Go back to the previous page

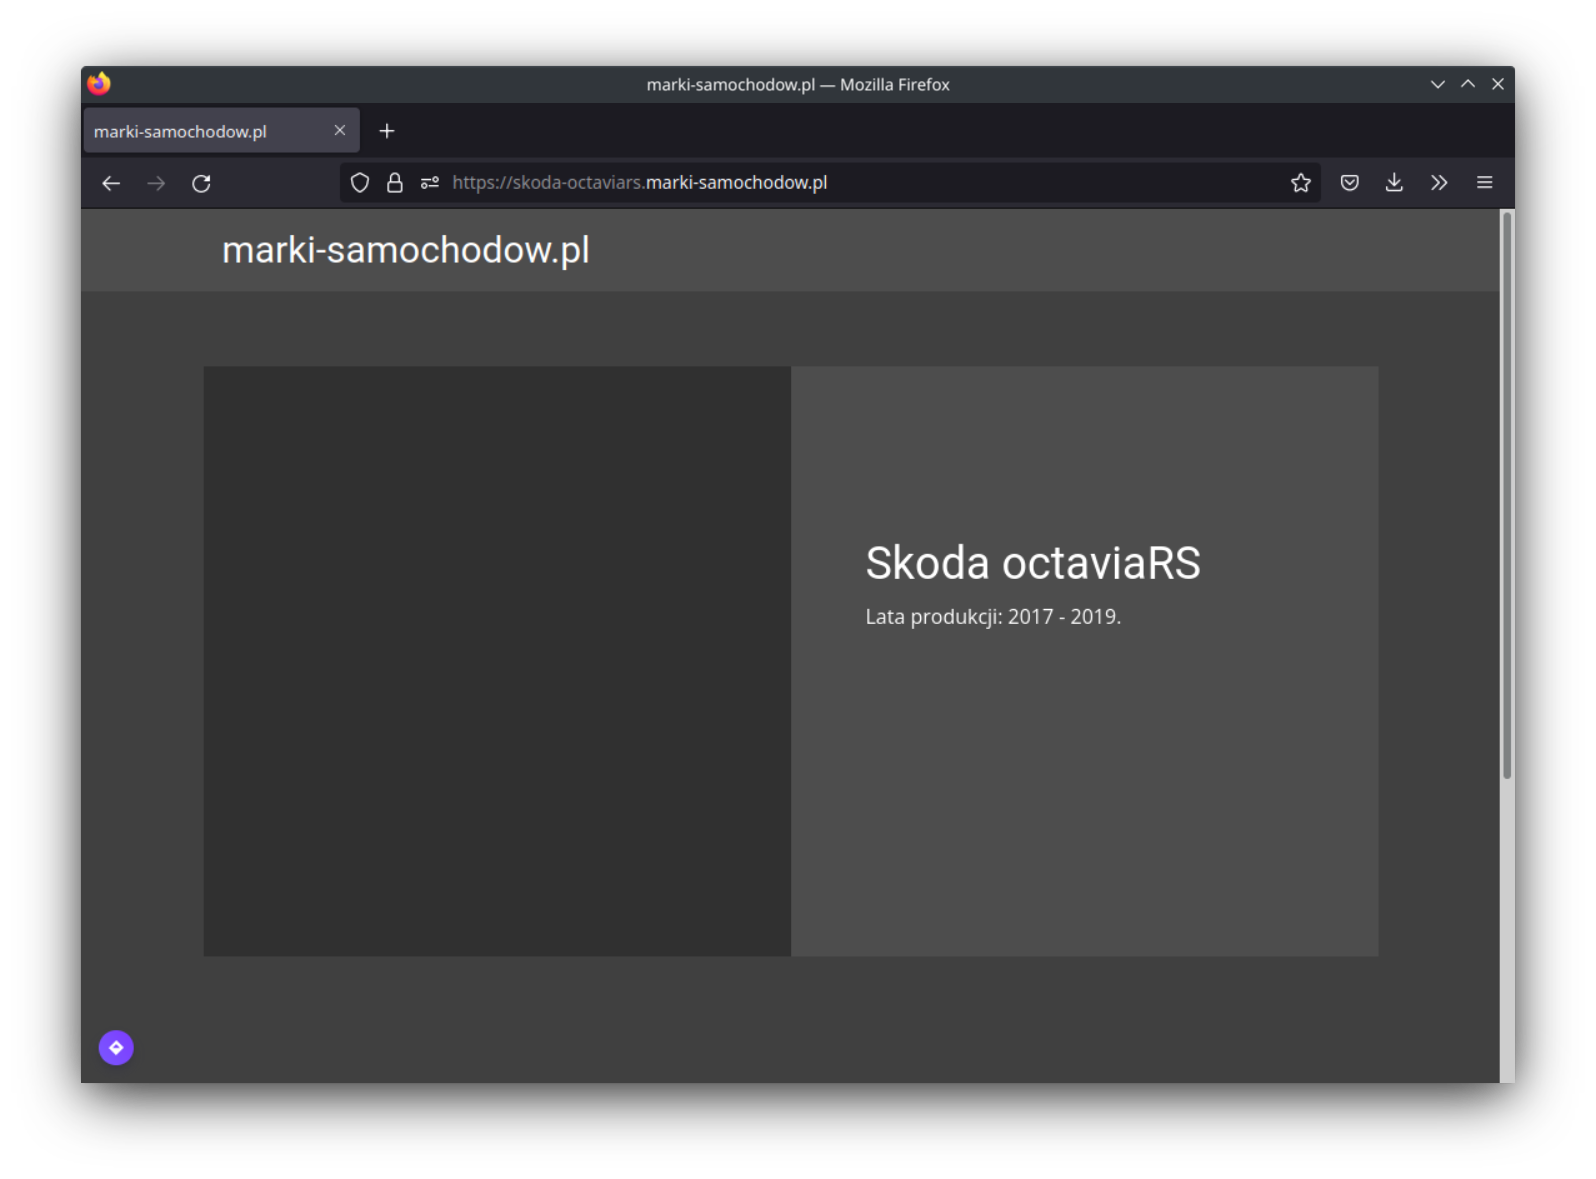[111, 183]
